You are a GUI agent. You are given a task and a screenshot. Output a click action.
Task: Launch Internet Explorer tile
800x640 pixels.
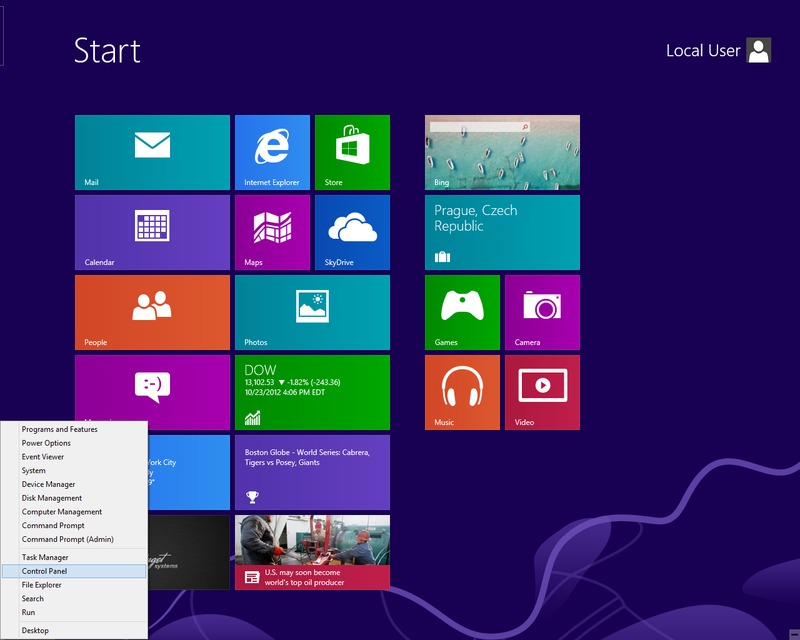272,152
